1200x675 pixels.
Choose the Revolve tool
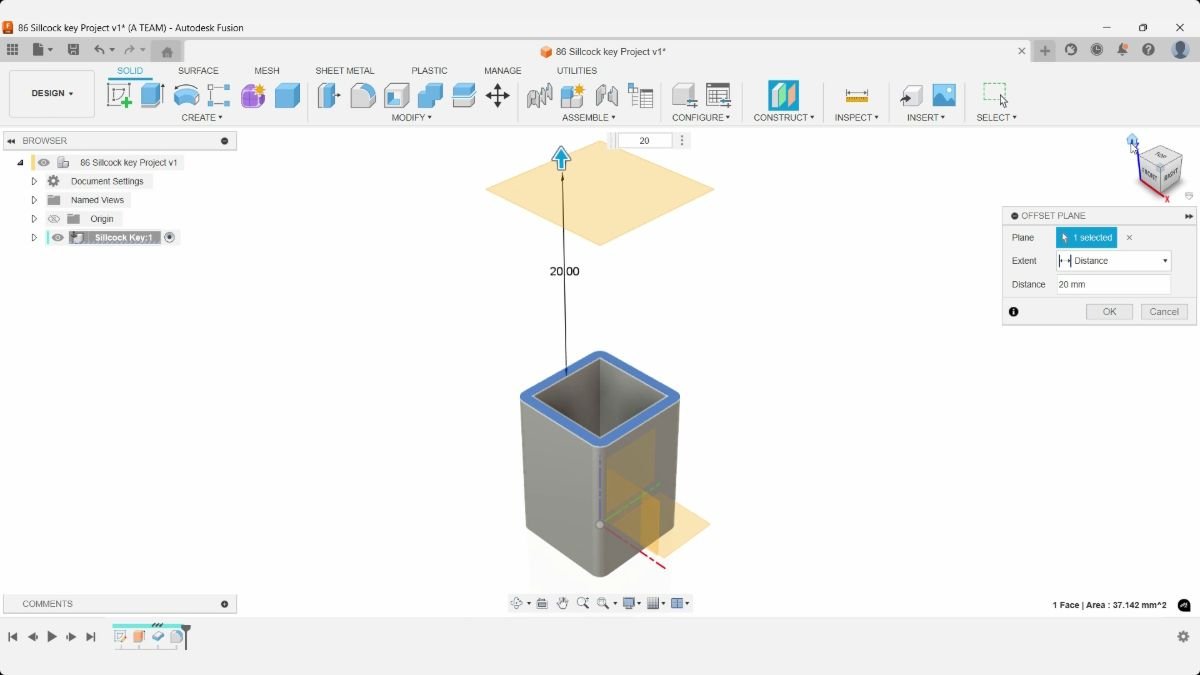coord(186,95)
